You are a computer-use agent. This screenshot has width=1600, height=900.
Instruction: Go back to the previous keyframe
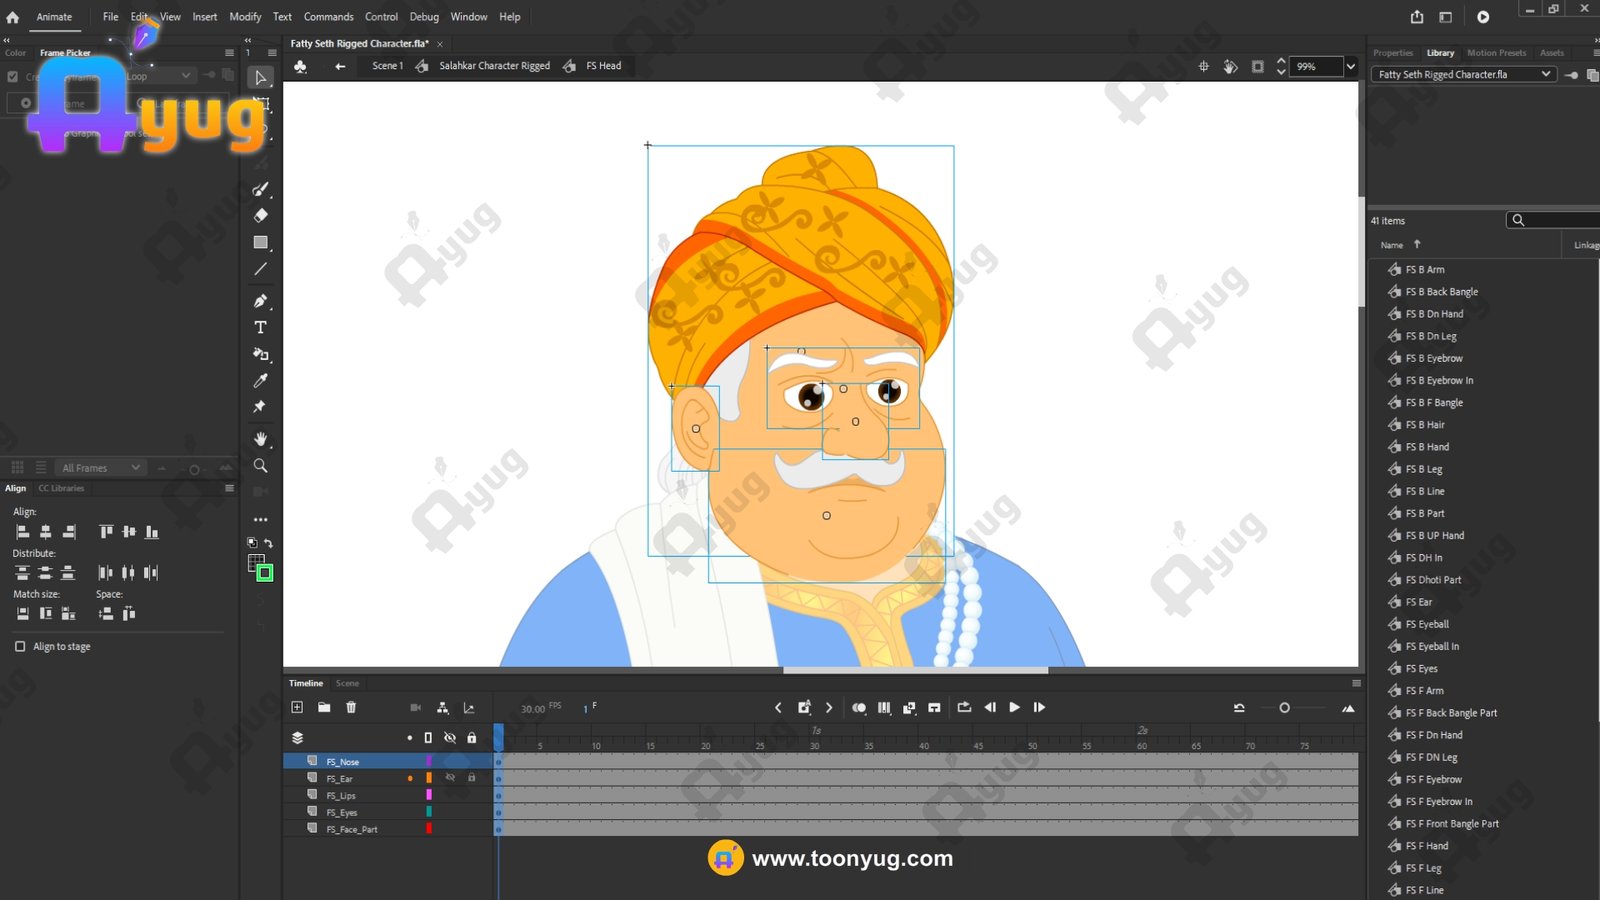[x=778, y=707]
